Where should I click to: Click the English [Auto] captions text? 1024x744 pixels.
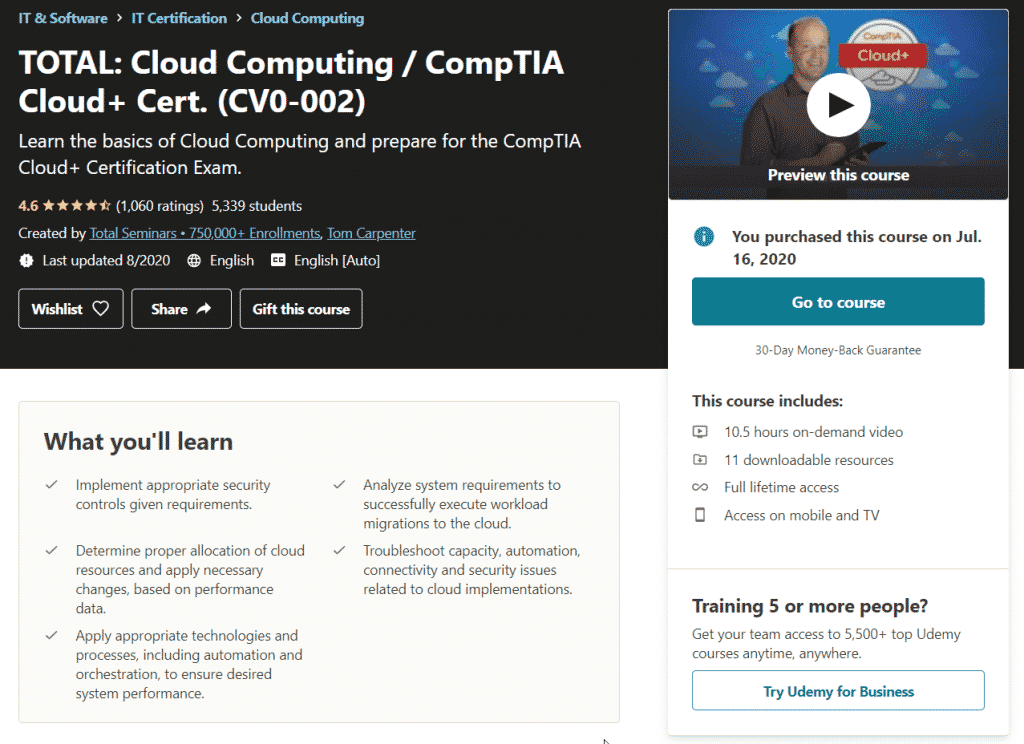(337, 261)
